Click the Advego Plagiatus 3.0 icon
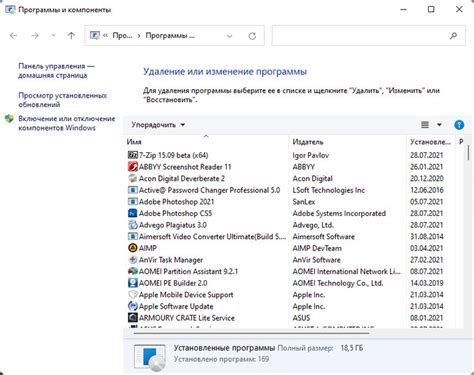 (133, 225)
